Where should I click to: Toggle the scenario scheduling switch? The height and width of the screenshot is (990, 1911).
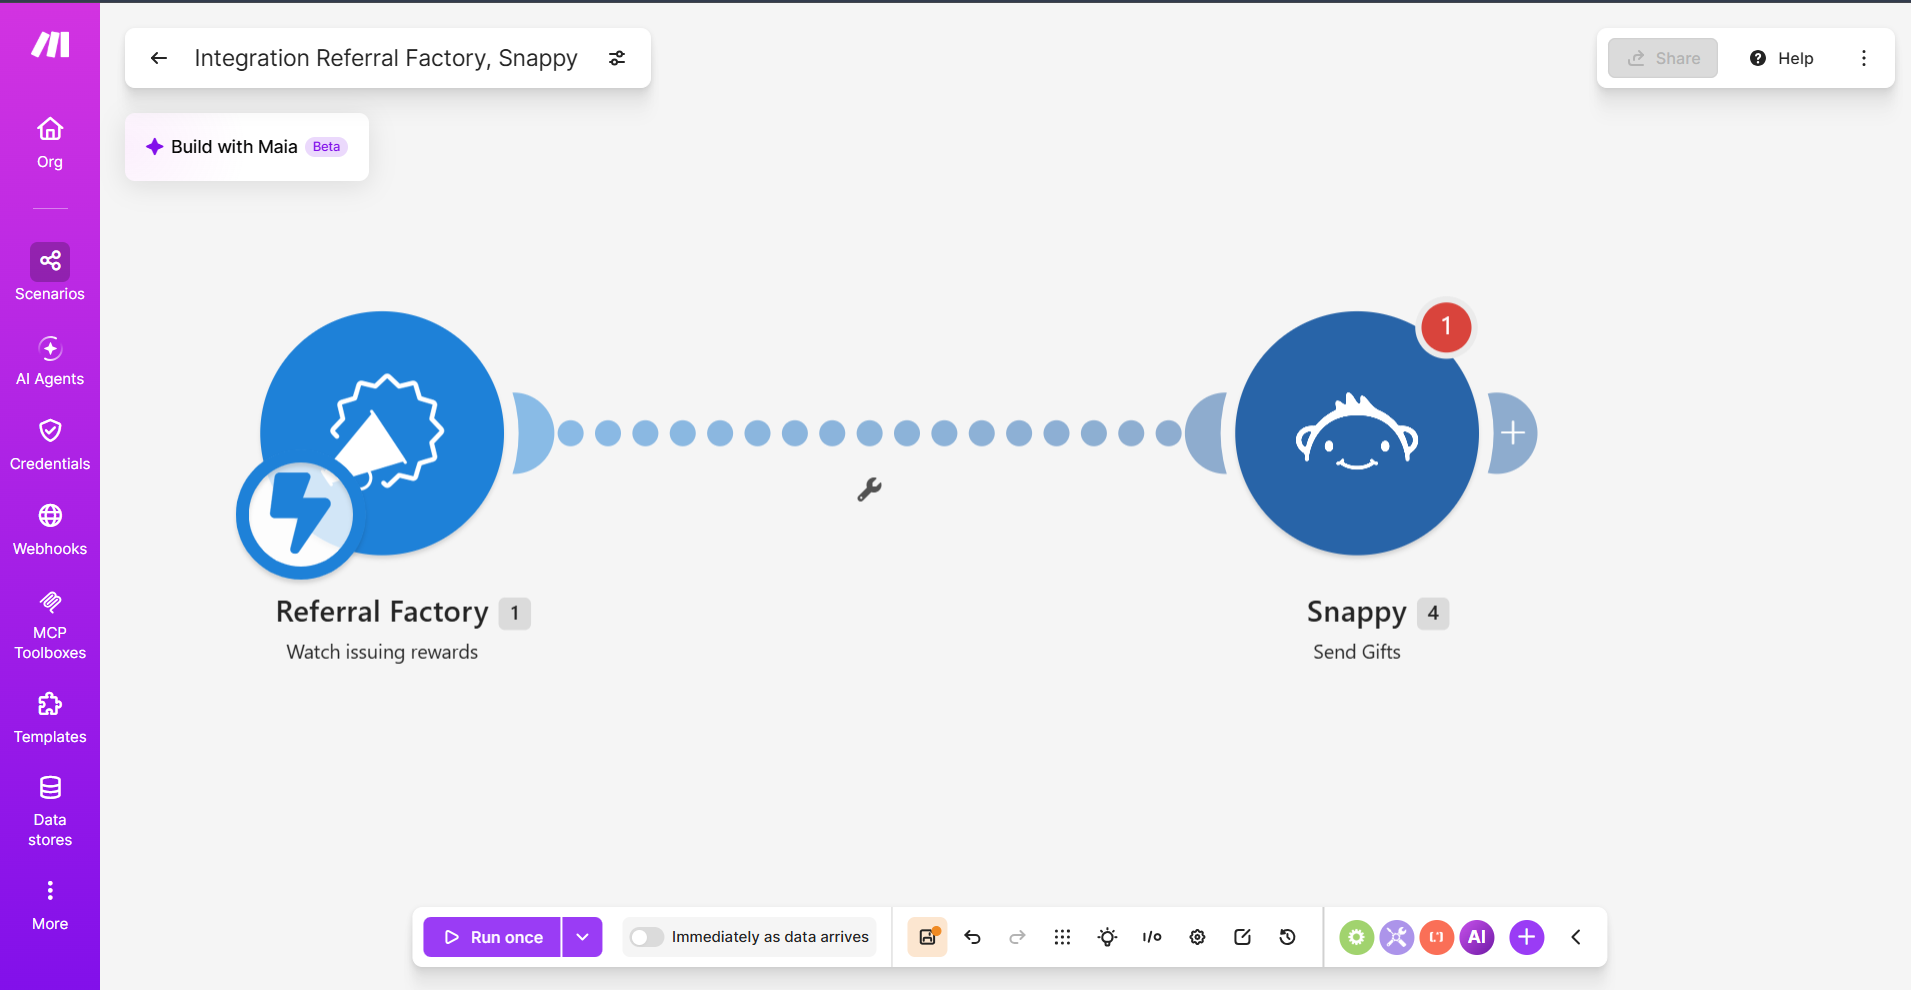(x=647, y=937)
